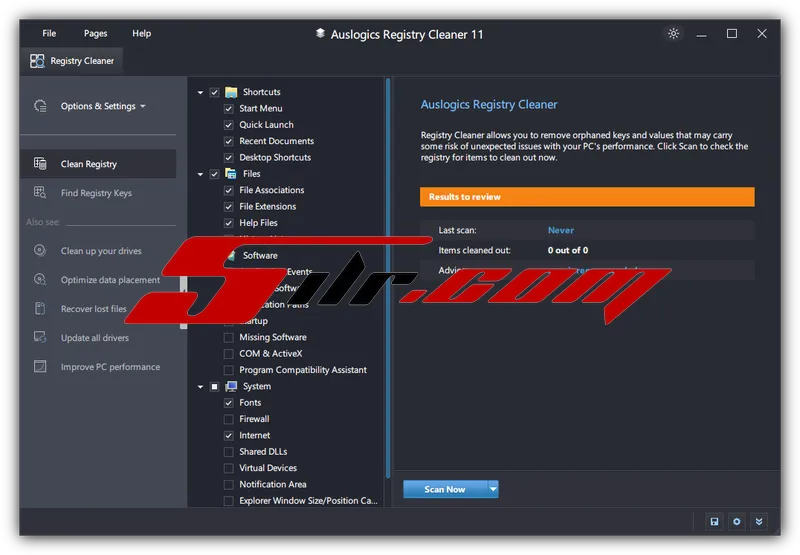Image resolution: width=800 pixels, height=555 pixels.
Task: Click the Recover lost files link
Action: coord(93,309)
